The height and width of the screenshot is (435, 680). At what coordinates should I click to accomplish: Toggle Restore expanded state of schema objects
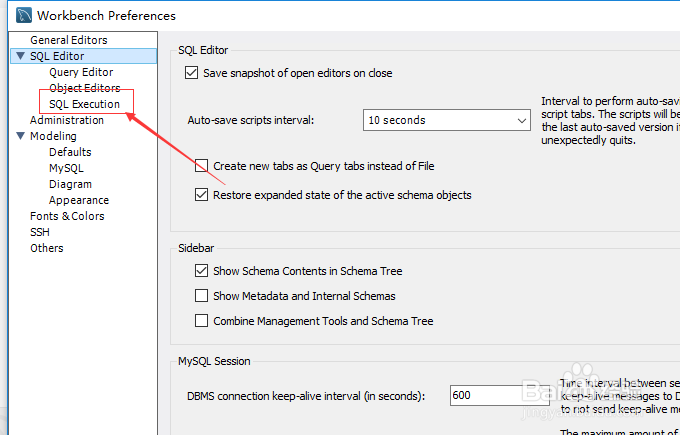point(201,195)
